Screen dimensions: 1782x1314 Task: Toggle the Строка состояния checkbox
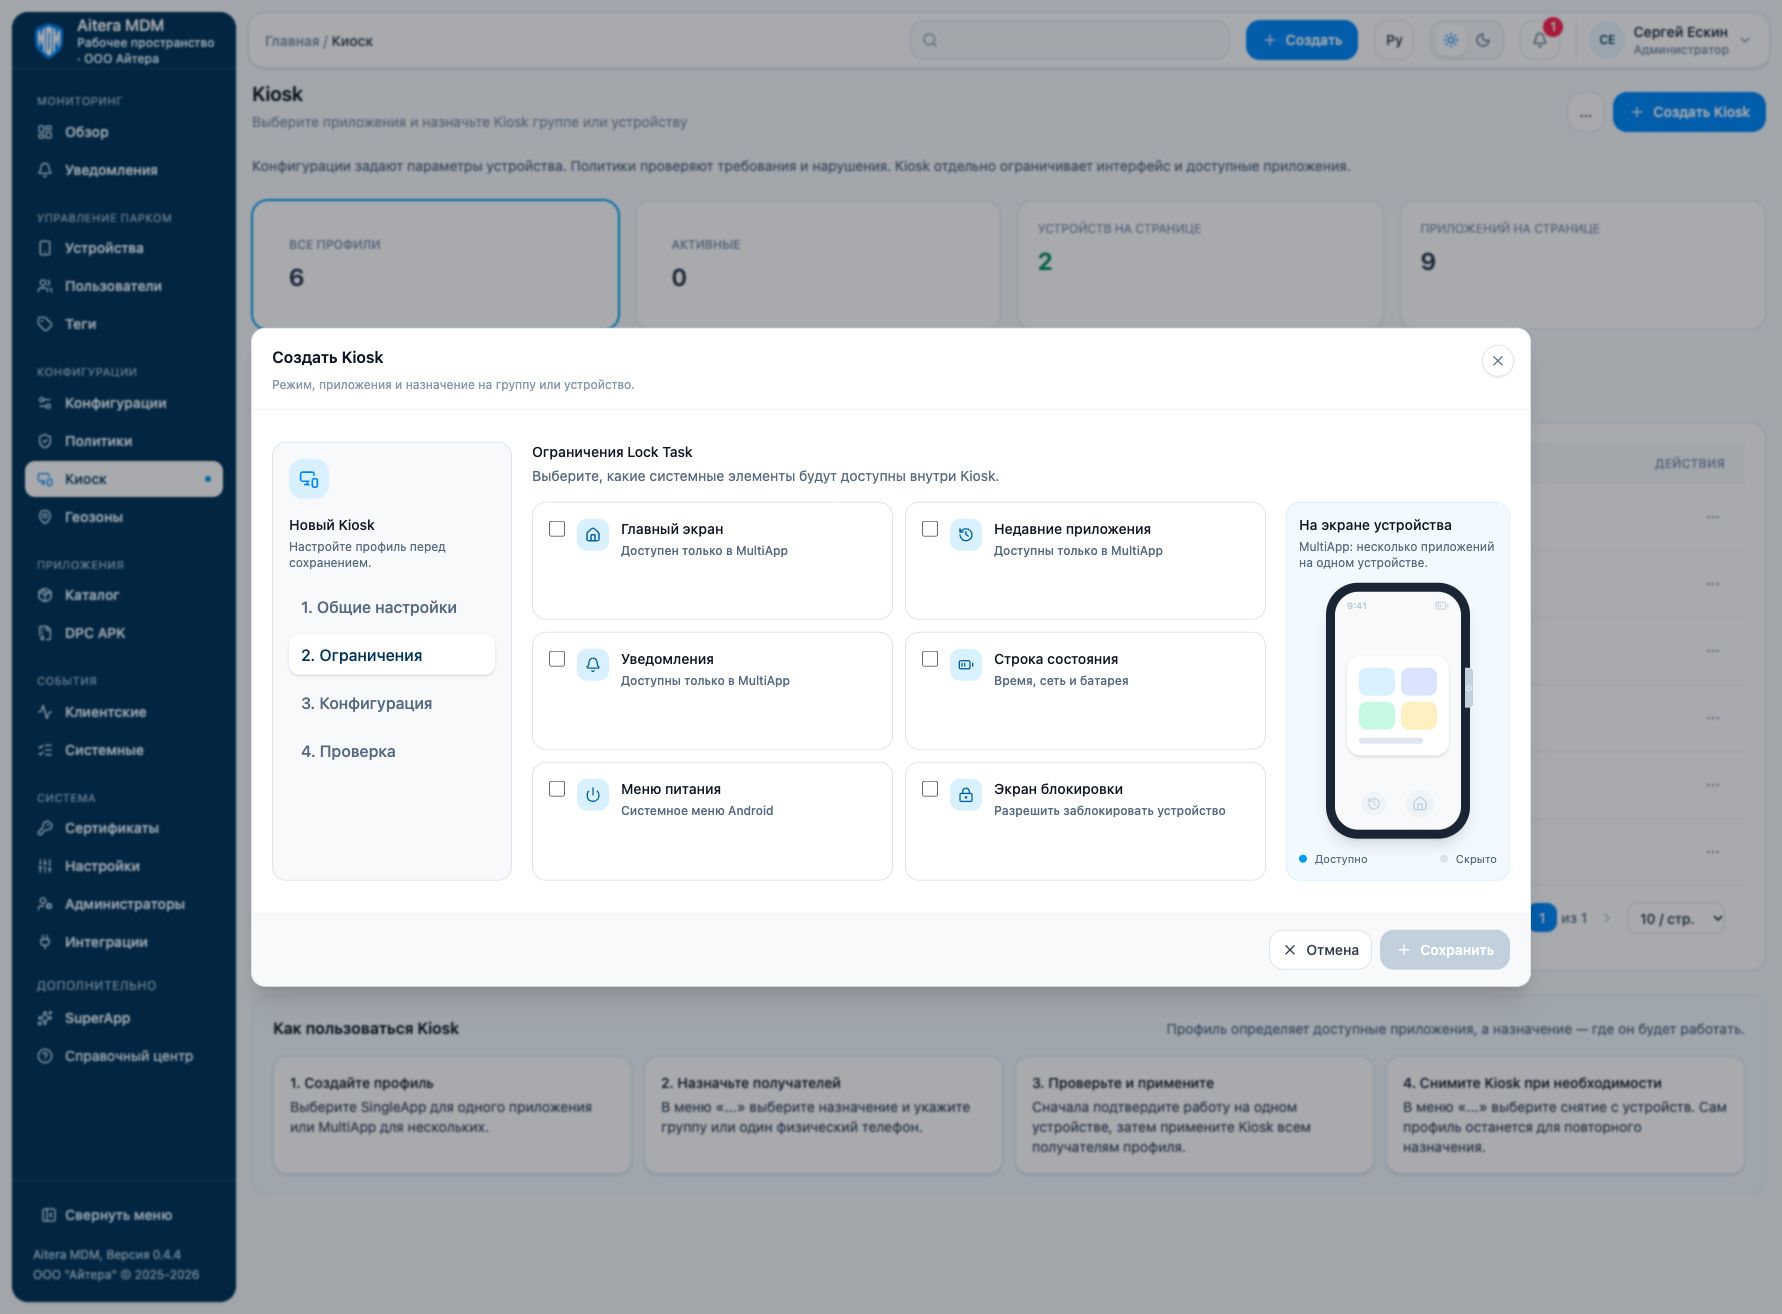[x=930, y=659]
